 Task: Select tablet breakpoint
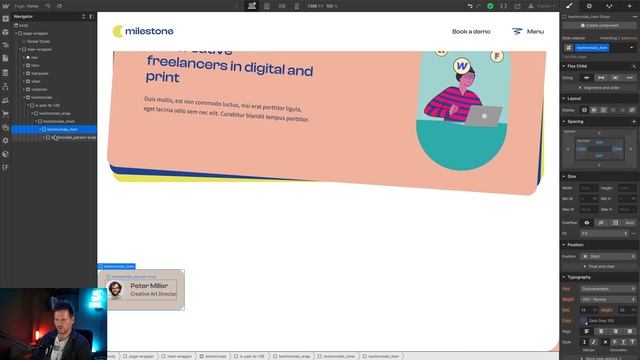click(267, 6)
